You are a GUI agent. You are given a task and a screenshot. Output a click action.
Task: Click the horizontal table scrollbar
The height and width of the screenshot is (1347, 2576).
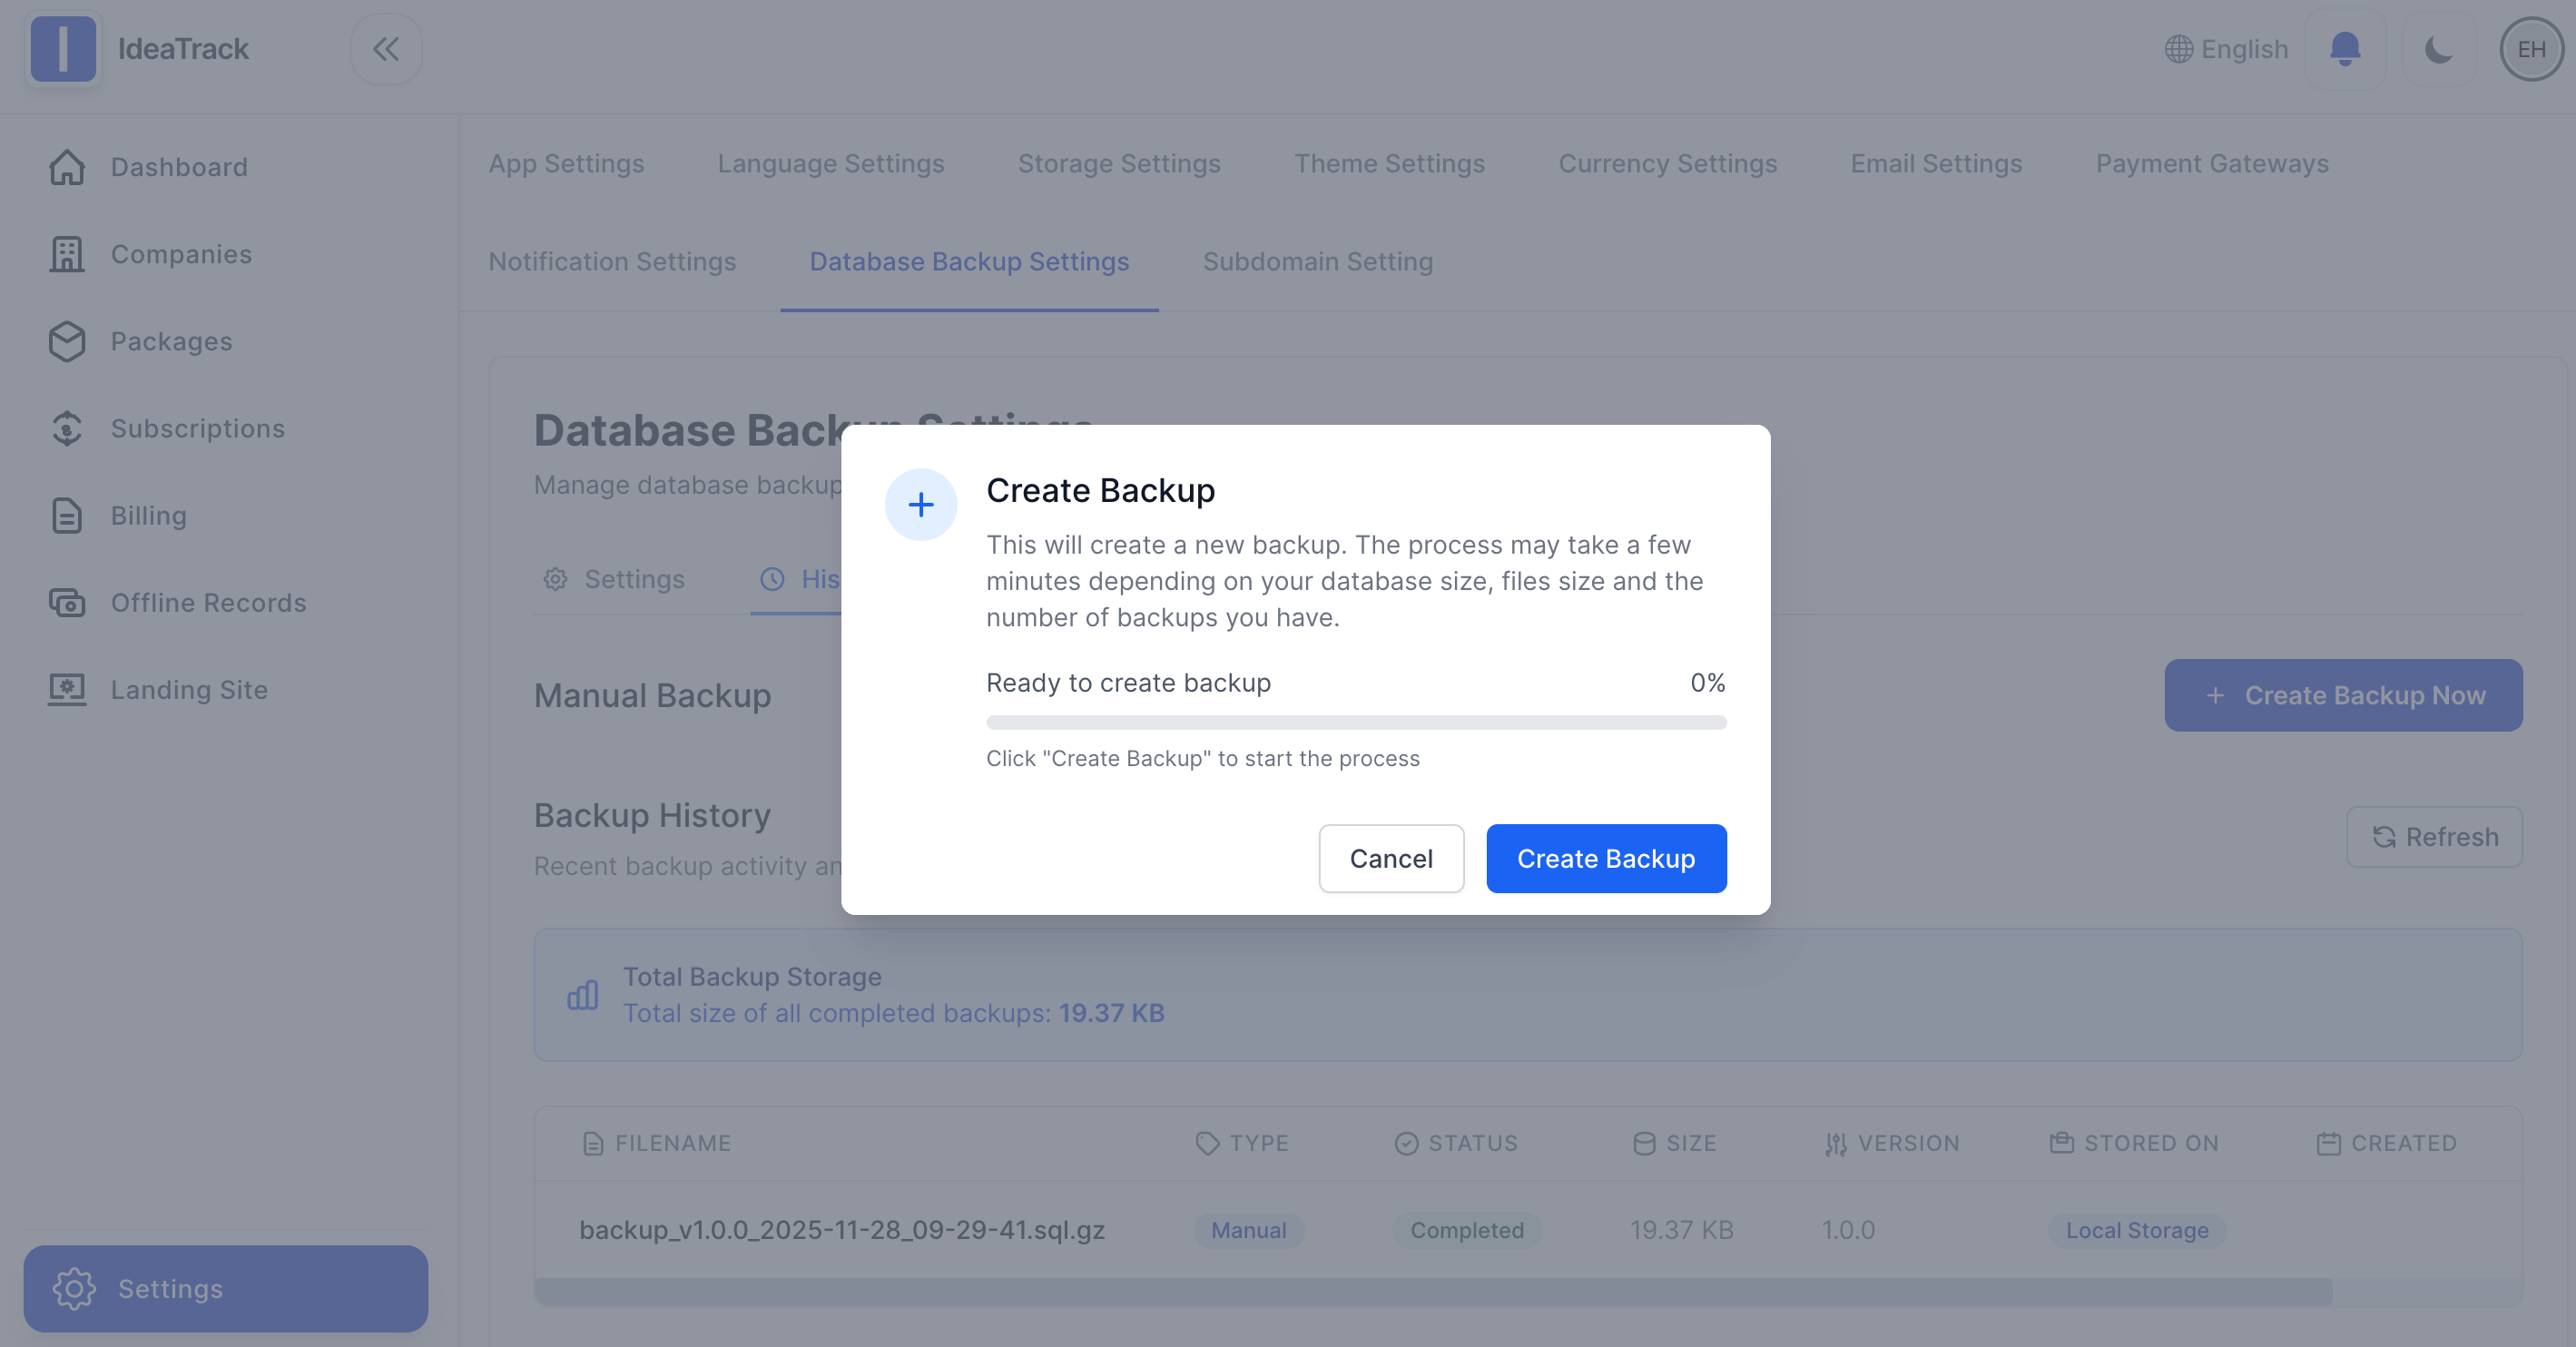coord(1433,1290)
